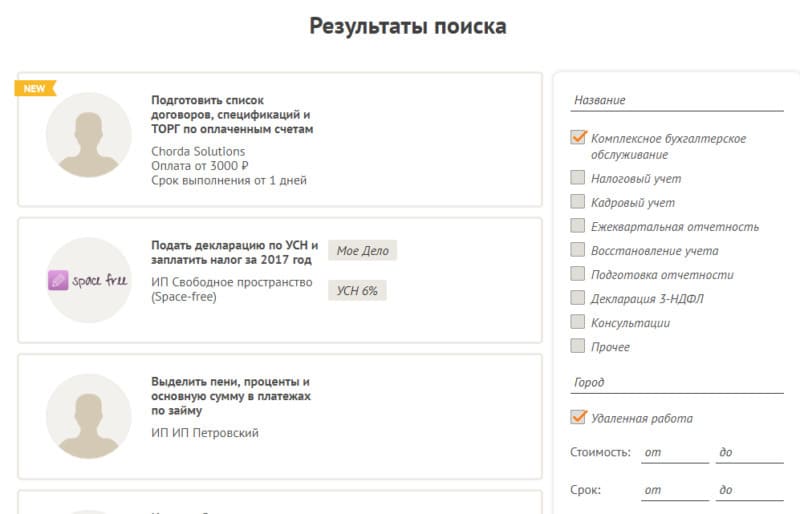
Task: Click the Срок 'до' maximum field
Action: (x=749, y=490)
